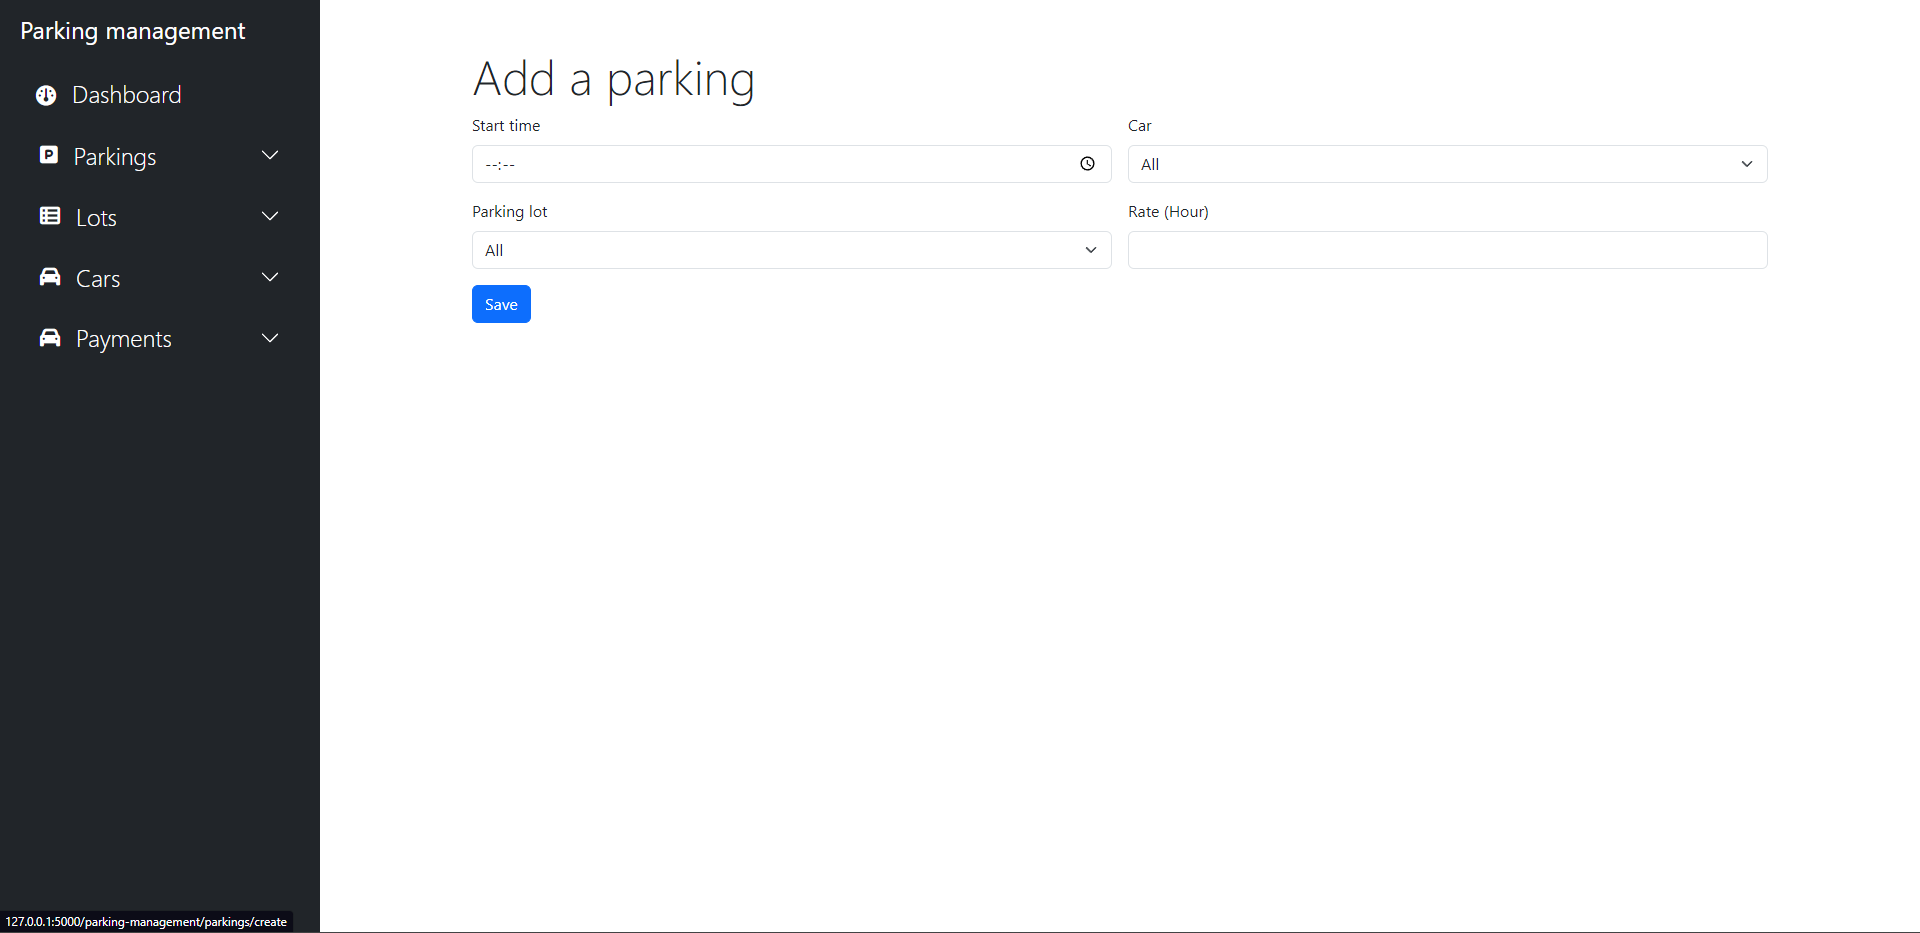
Task: Click the Cars car icon in sidebar
Action: pos(49,277)
